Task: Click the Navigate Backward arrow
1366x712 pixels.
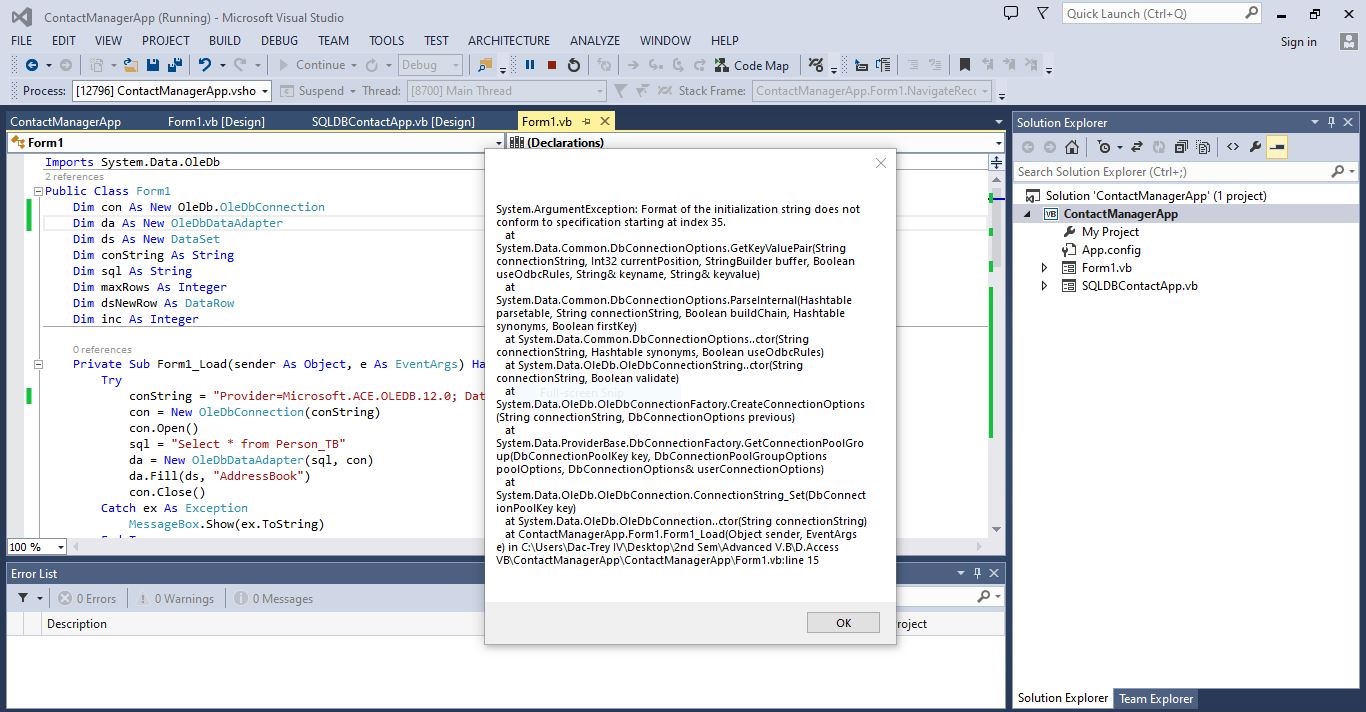Action: [x=32, y=65]
